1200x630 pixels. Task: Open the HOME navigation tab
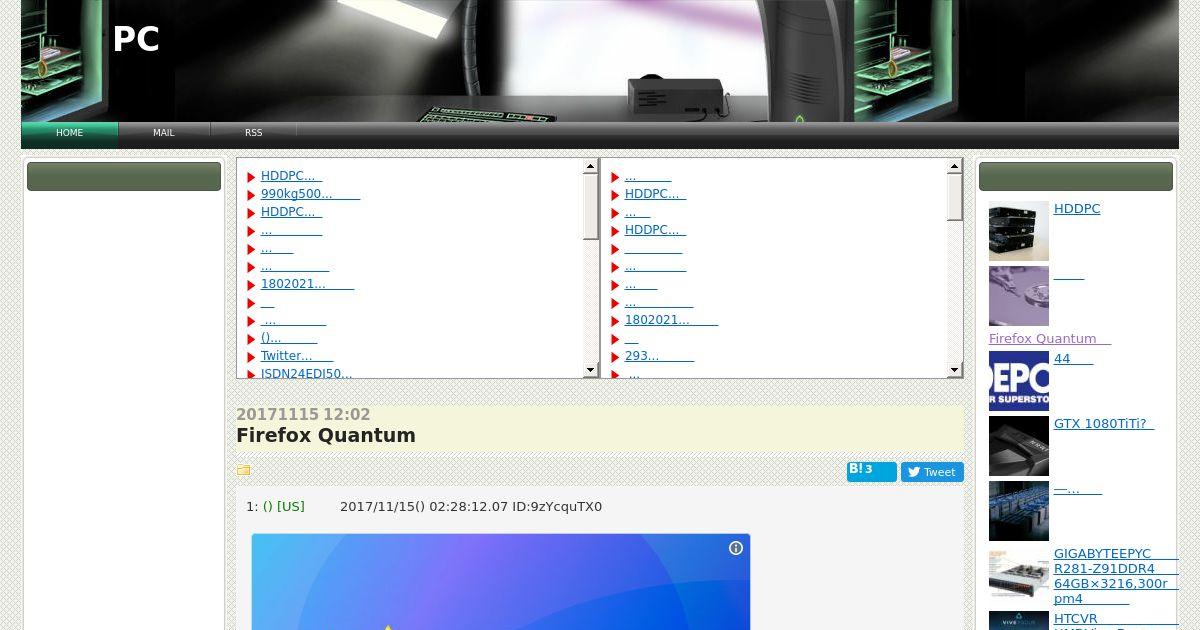[70, 132]
